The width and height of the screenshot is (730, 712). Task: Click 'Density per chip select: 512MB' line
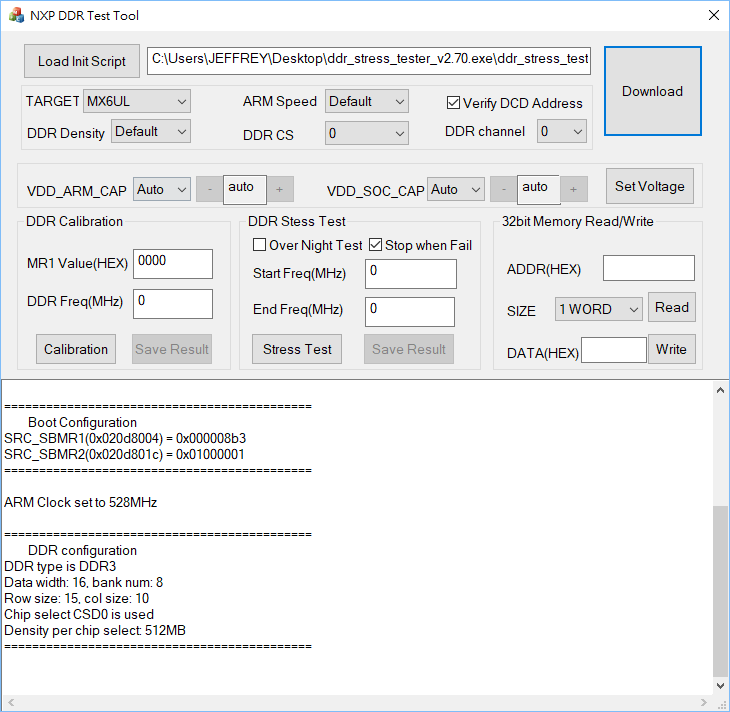[x=95, y=630]
